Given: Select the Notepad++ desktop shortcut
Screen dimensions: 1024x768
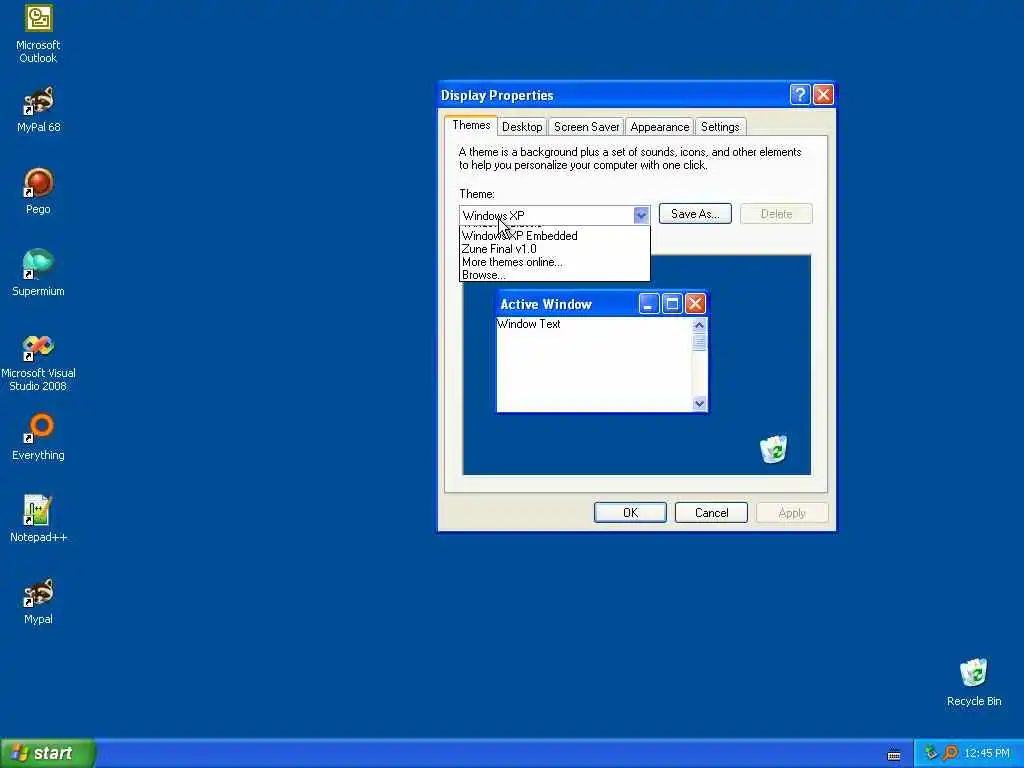Looking at the screenshot, I should [38, 519].
